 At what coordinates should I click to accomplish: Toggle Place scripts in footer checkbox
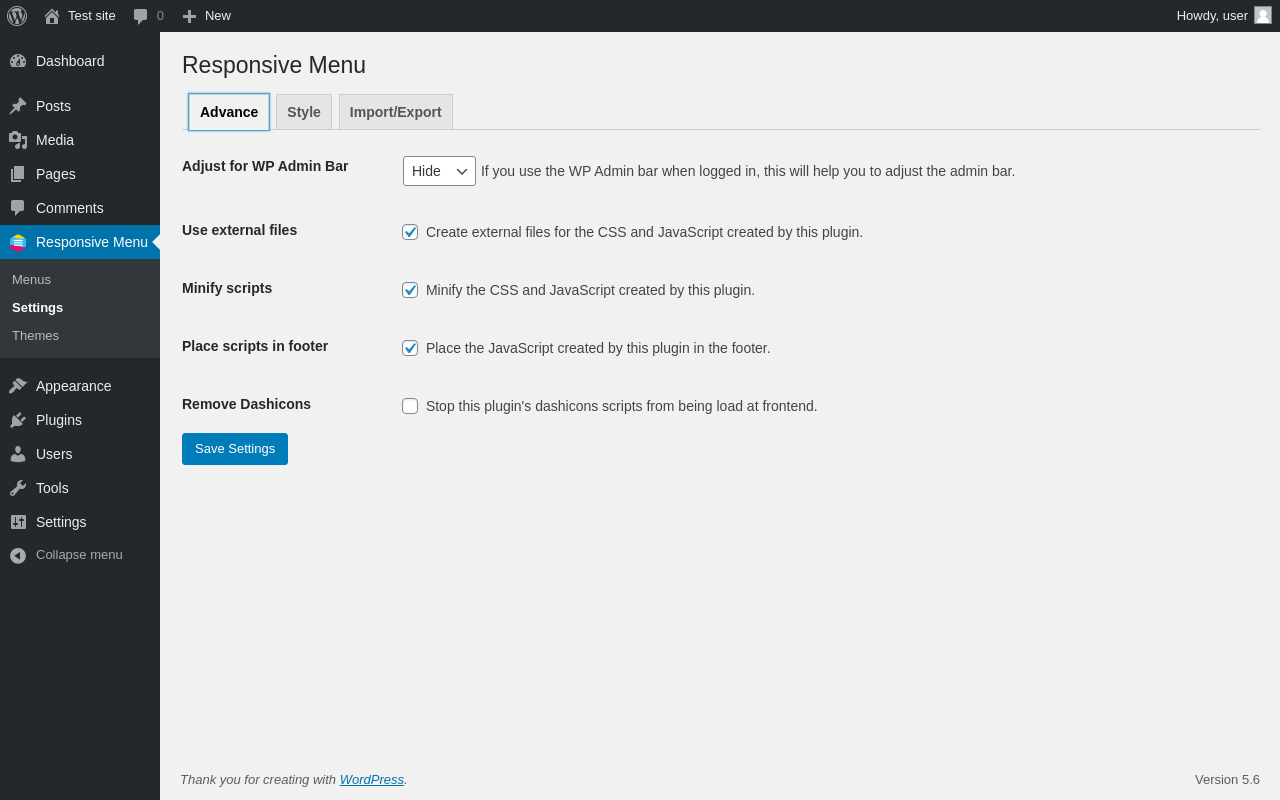(x=410, y=348)
